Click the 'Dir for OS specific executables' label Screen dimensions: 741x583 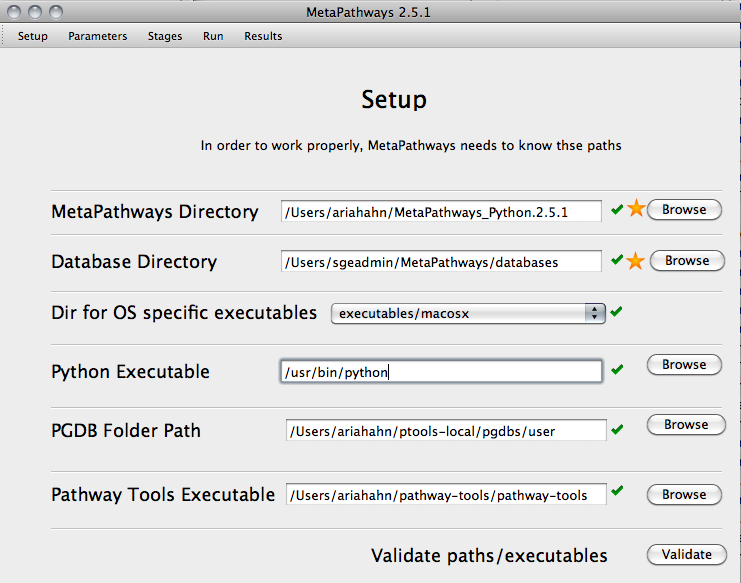click(x=184, y=313)
